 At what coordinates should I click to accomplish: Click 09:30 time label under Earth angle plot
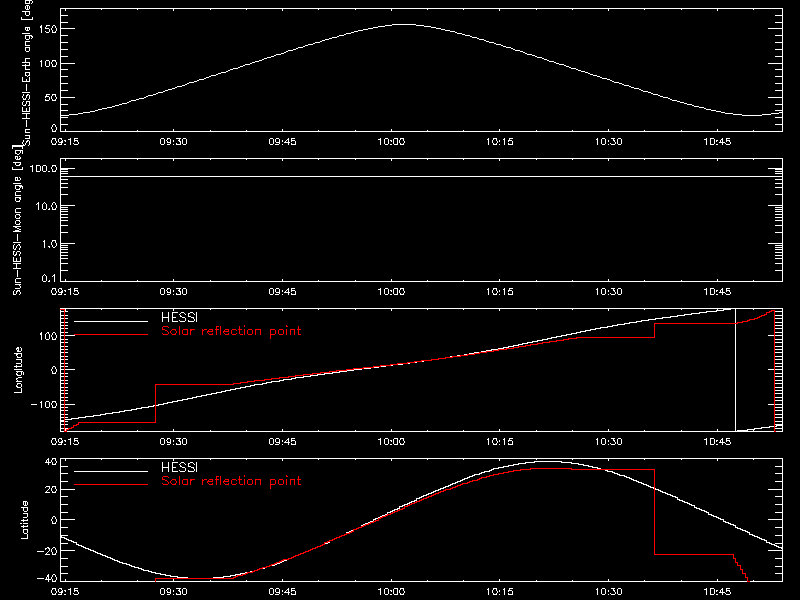(173, 142)
